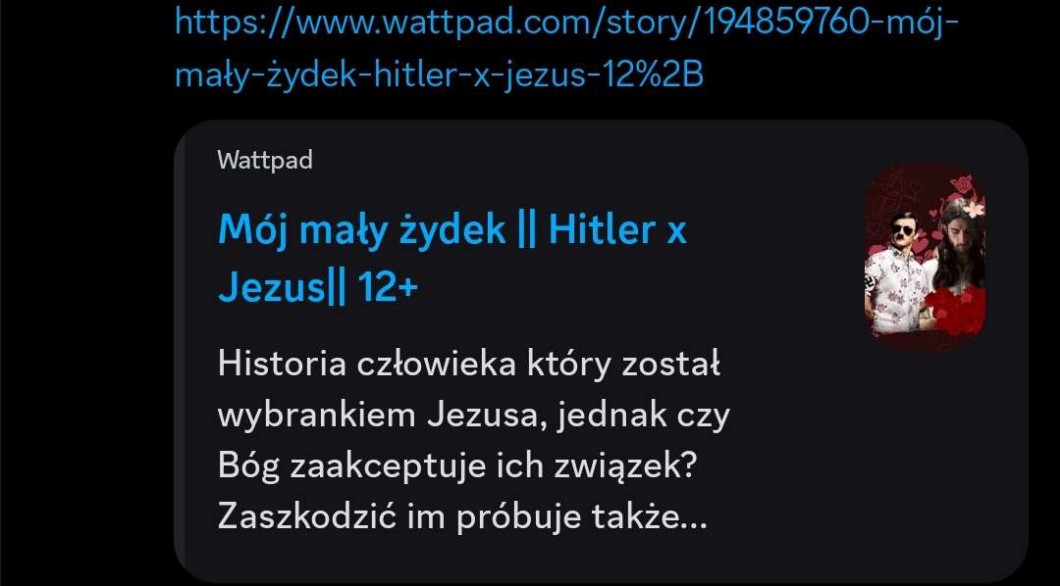Click the second URL line ending '12%2B'
The image size is (1060, 586).
click(439, 74)
